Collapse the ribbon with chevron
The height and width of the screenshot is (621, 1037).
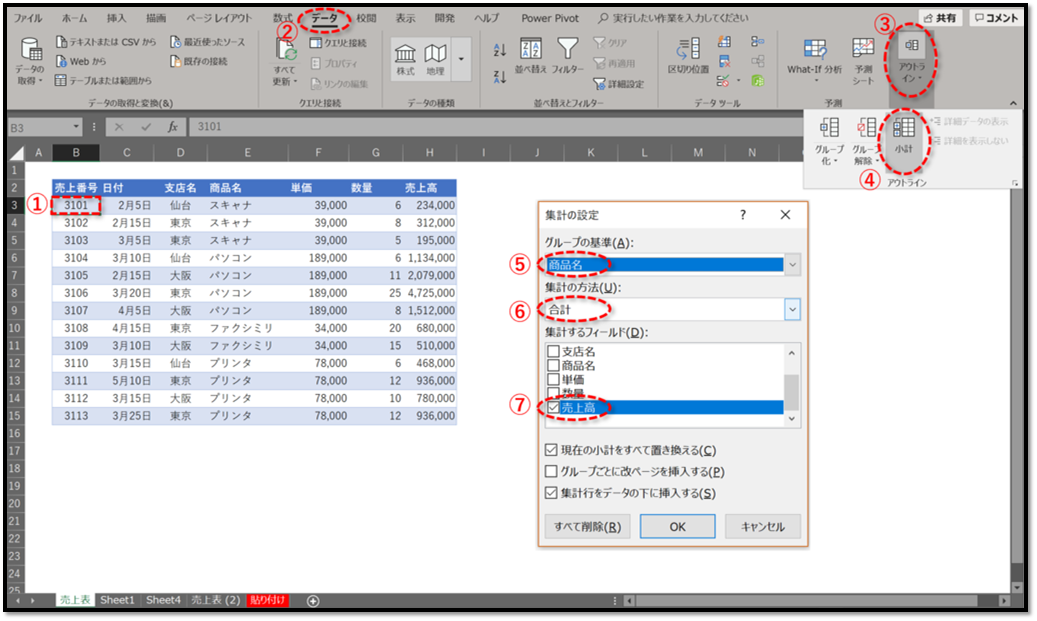pyautogui.click(x=1013, y=103)
